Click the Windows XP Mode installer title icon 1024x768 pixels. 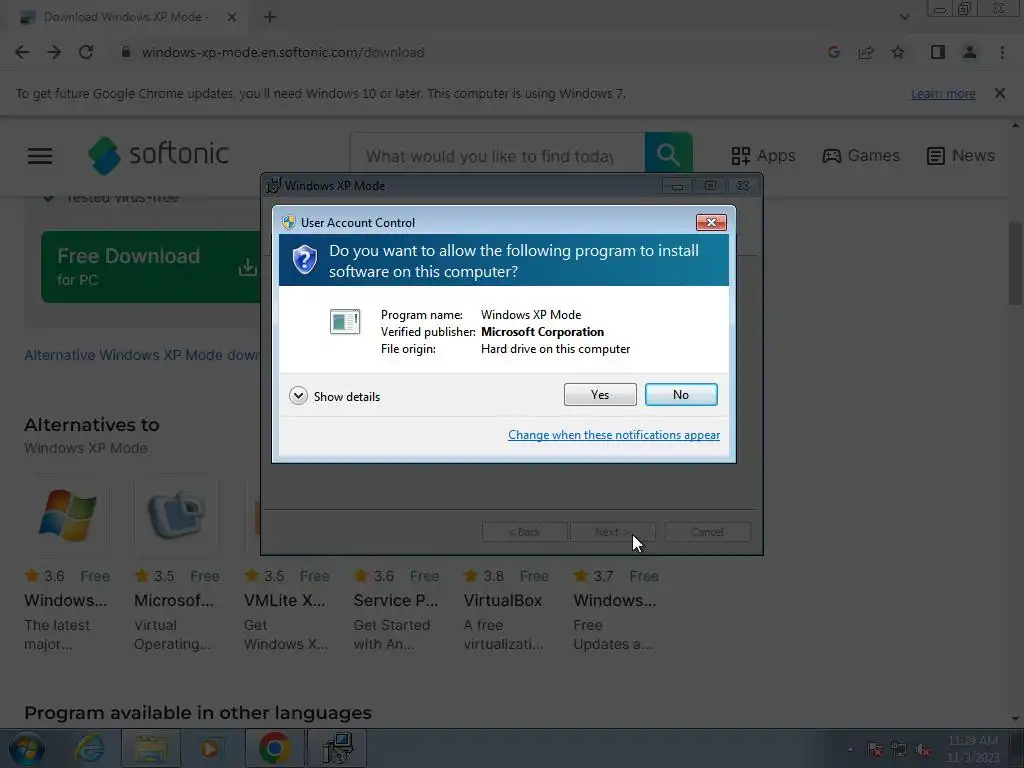coord(273,185)
